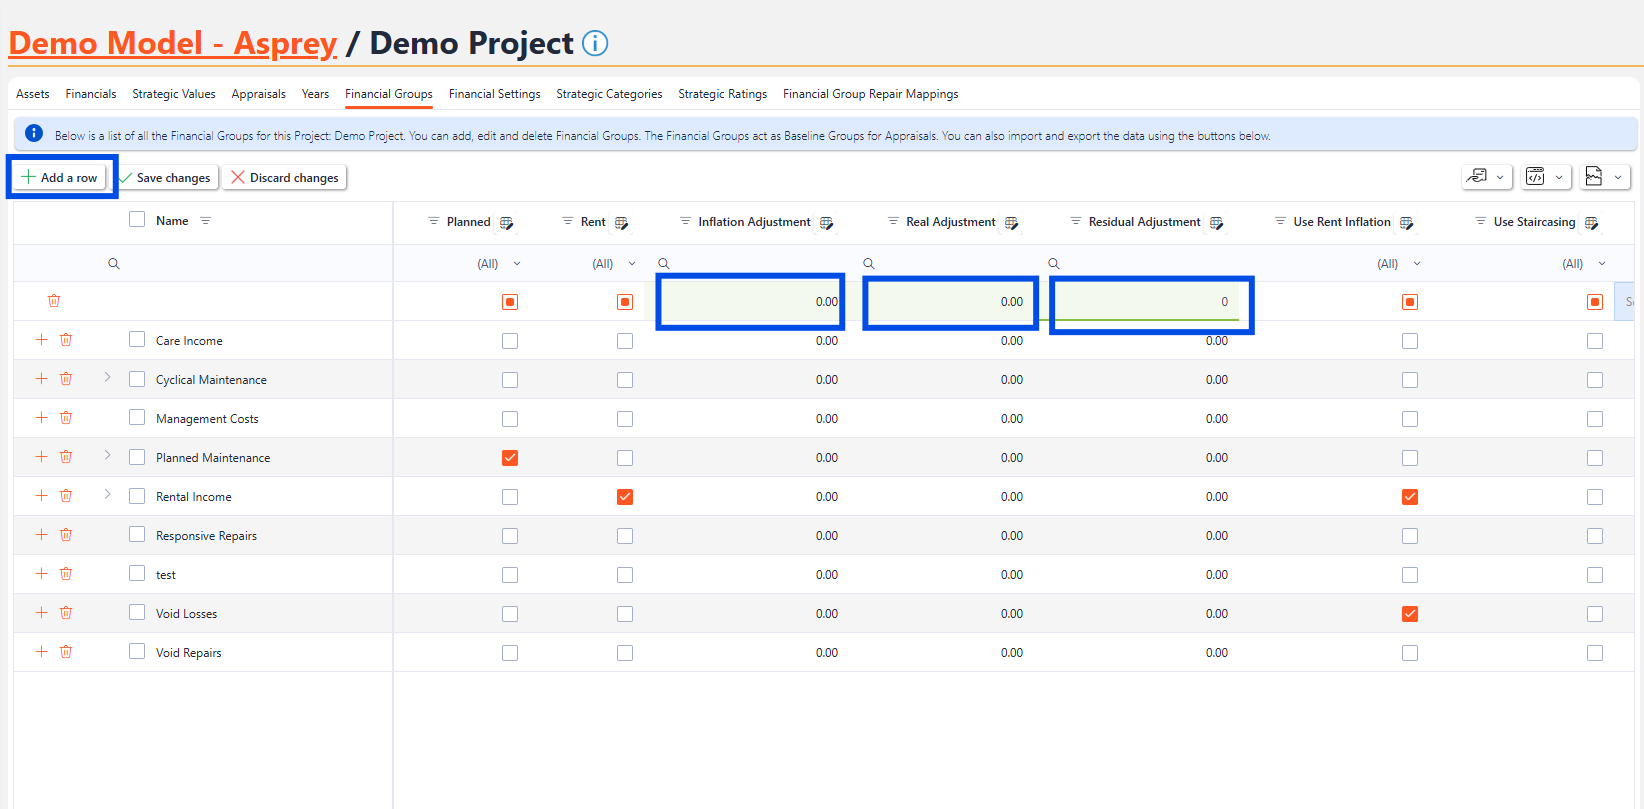The width and height of the screenshot is (1644, 809).
Task: Open the Strategic Ratings tab
Action: (x=722, y=94)
